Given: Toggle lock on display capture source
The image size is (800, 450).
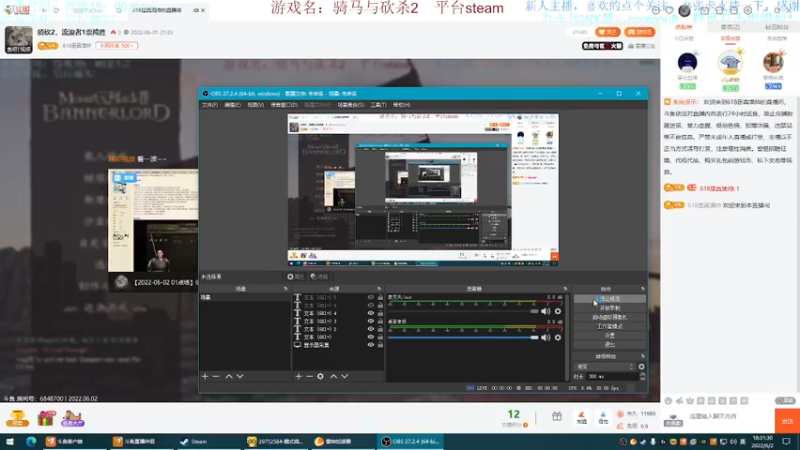Looking at the screenshot, I should pos(380,345).
